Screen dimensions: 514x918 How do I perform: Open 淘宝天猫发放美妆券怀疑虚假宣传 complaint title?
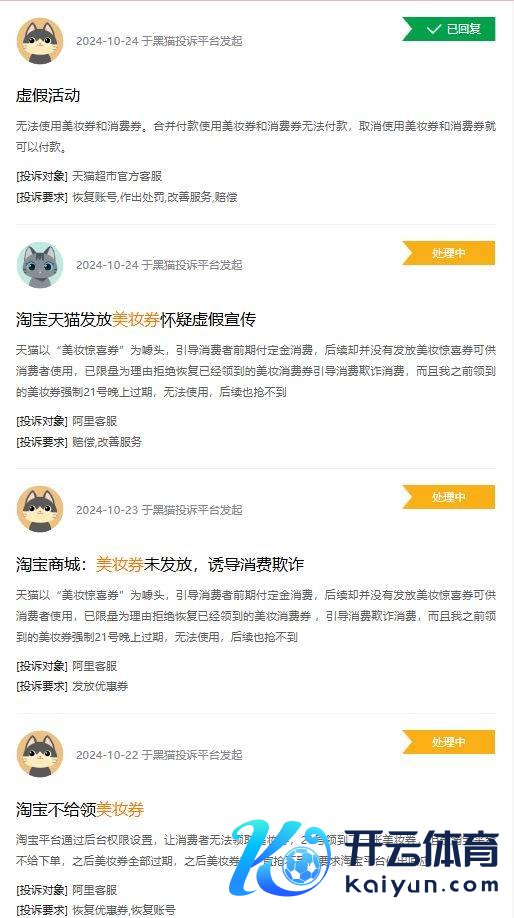pyautogui.click(x=136, y=320)
